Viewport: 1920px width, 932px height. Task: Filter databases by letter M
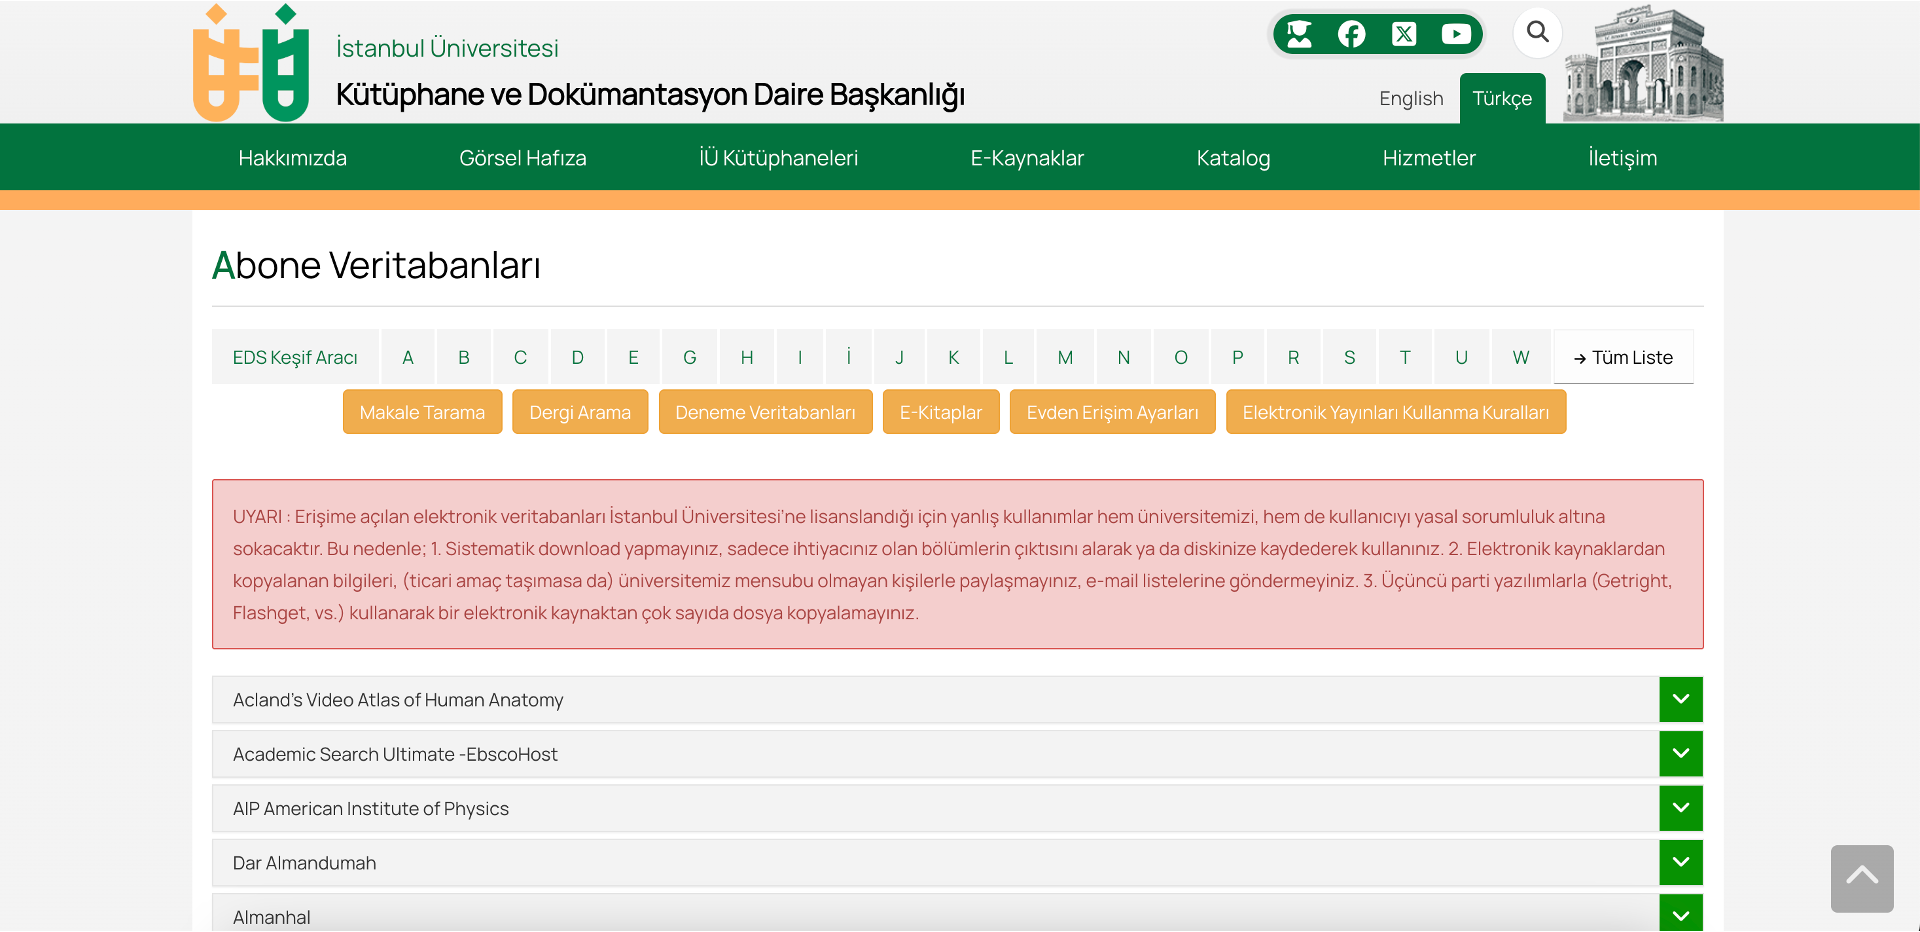point(1066,357)
